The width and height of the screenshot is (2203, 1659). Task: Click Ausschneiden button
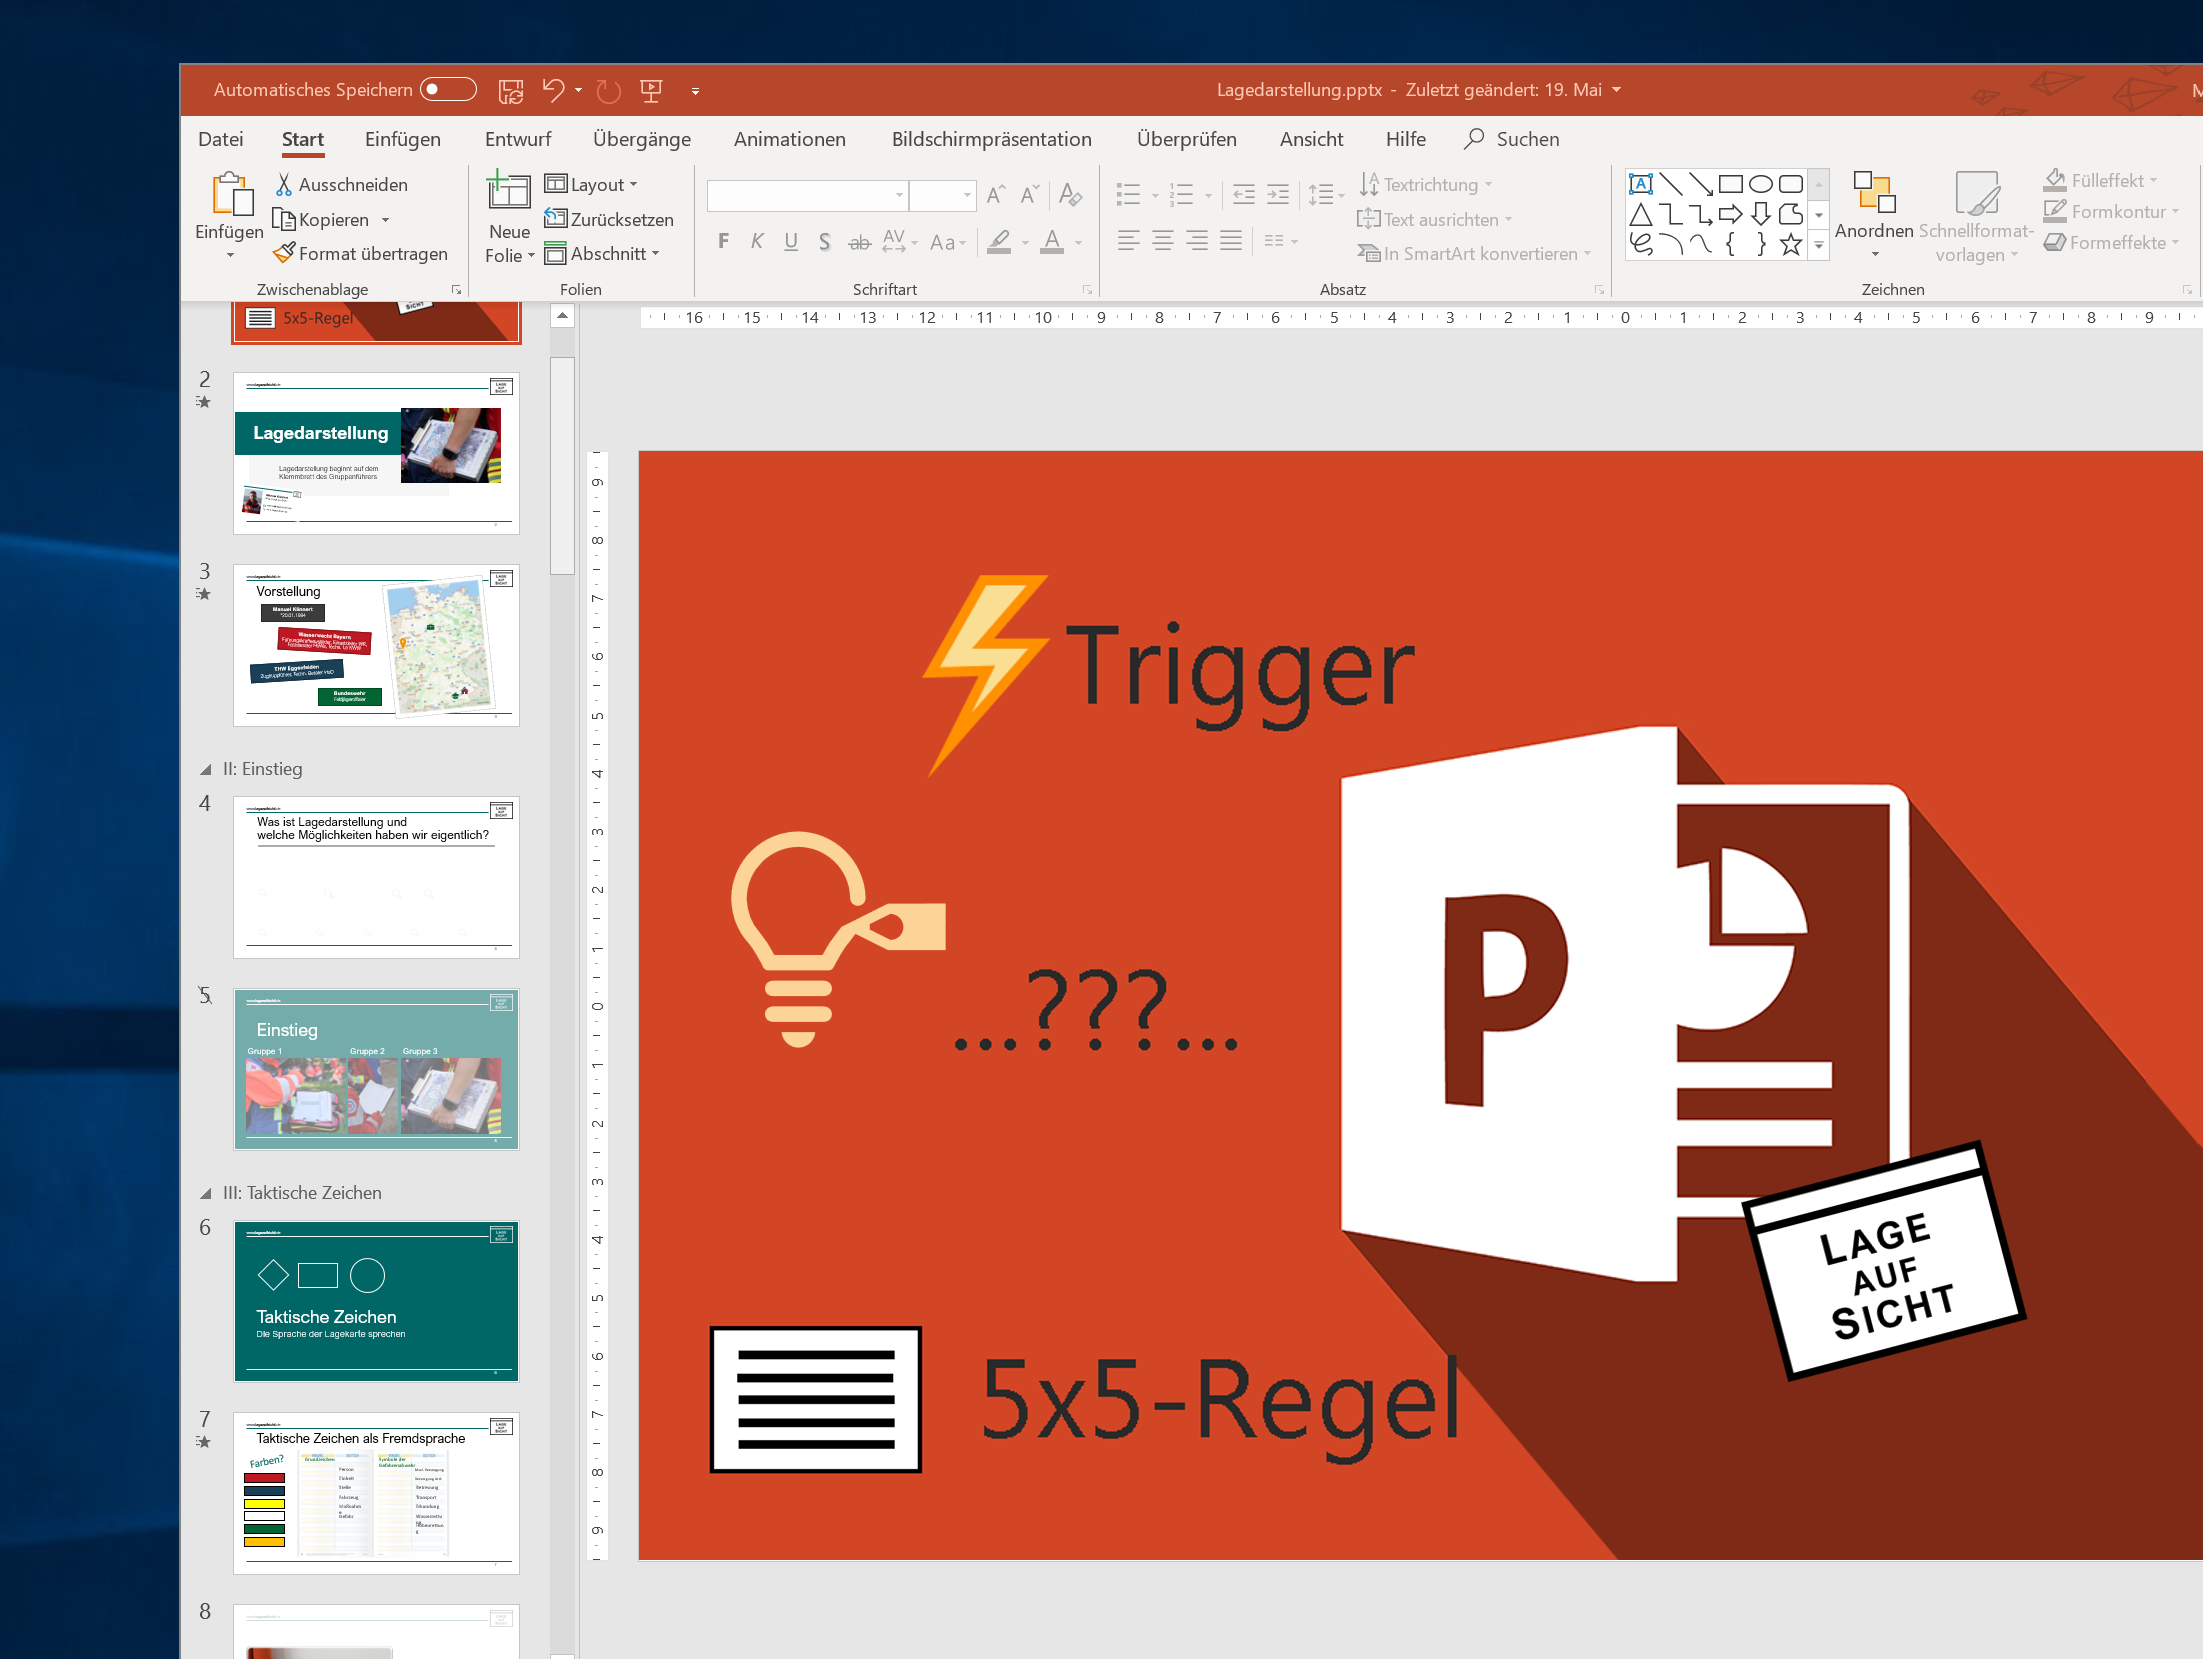[x=342, y=185]
